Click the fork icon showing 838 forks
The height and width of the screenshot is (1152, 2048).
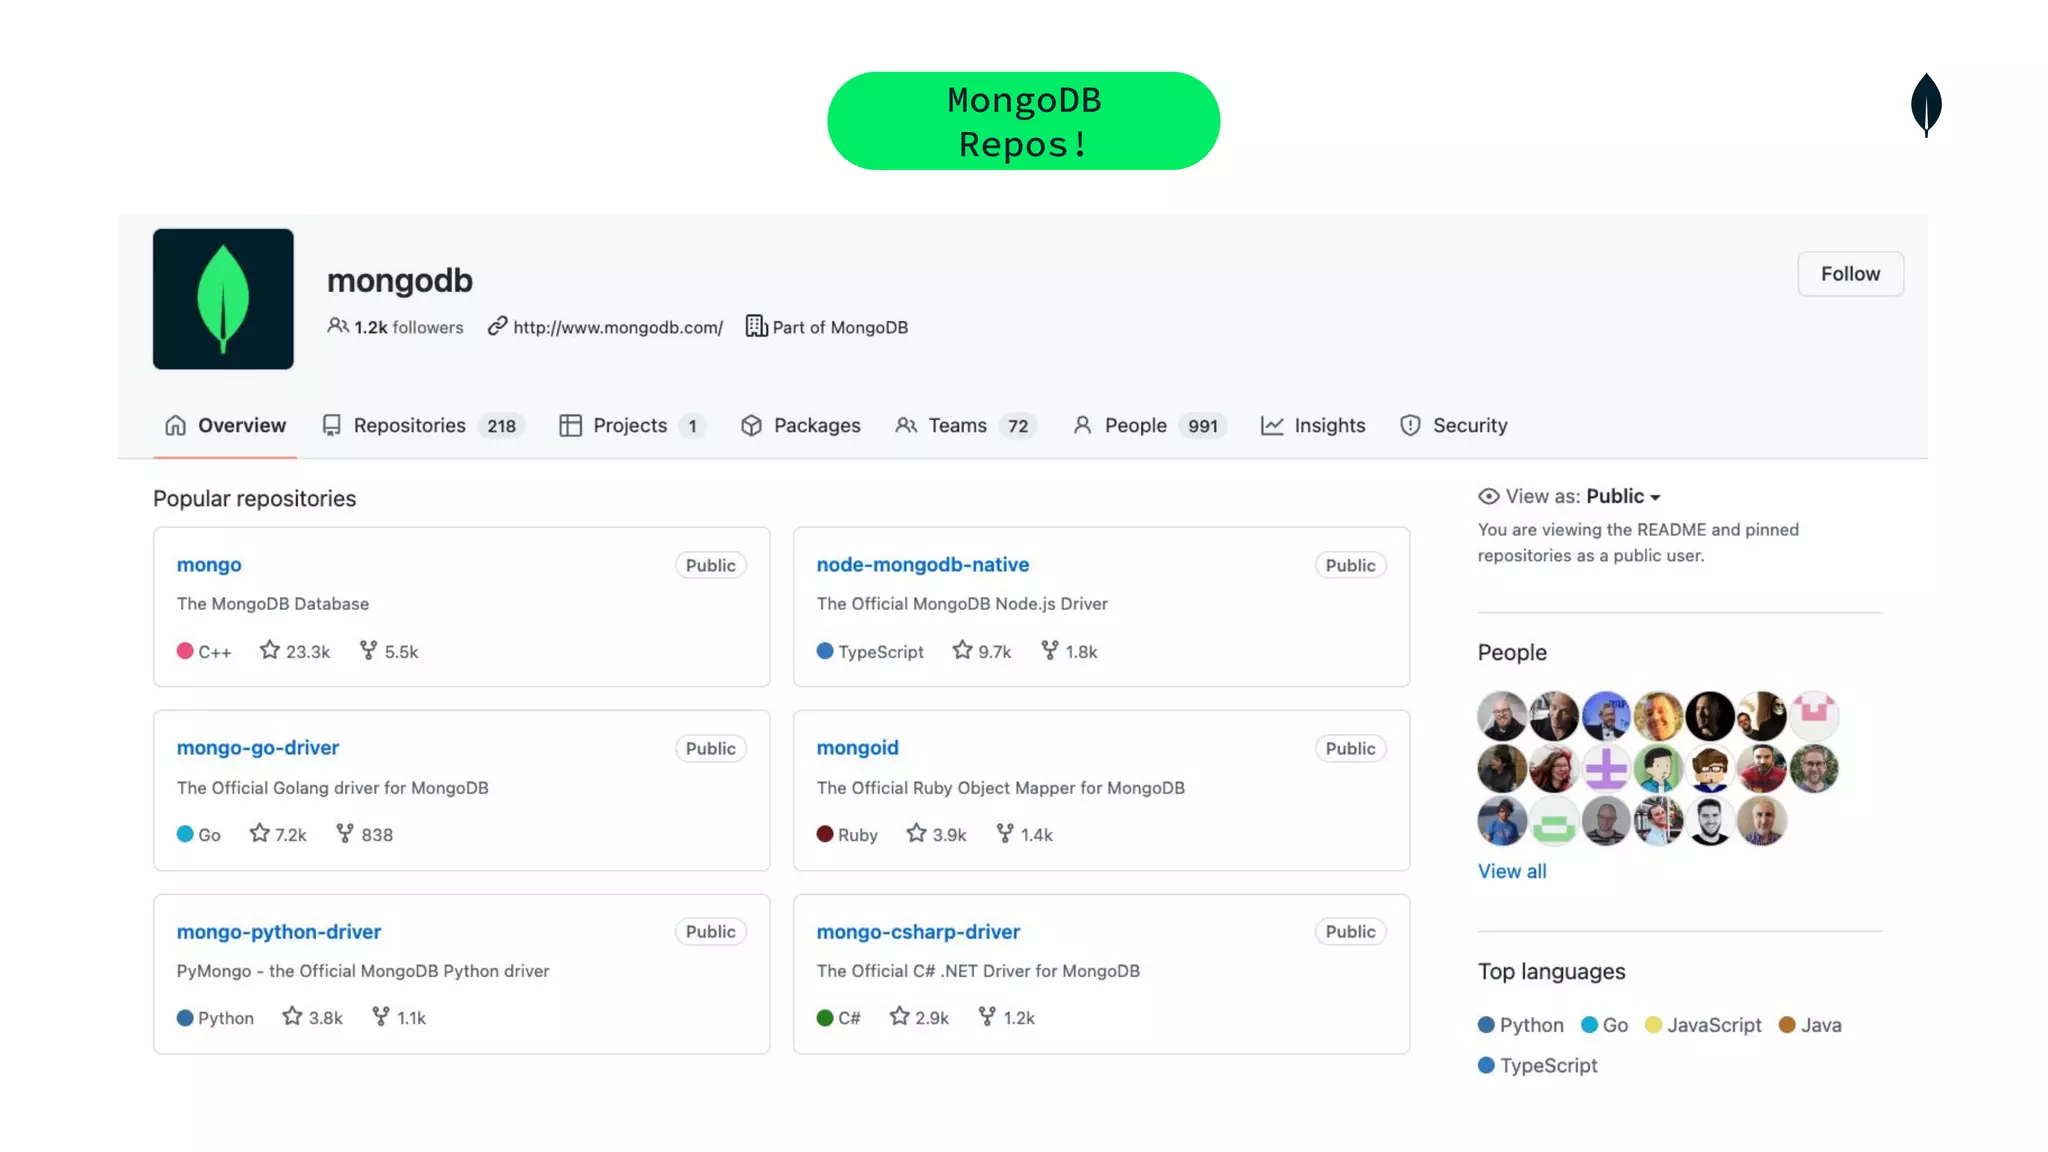click(x=345, y=833)
